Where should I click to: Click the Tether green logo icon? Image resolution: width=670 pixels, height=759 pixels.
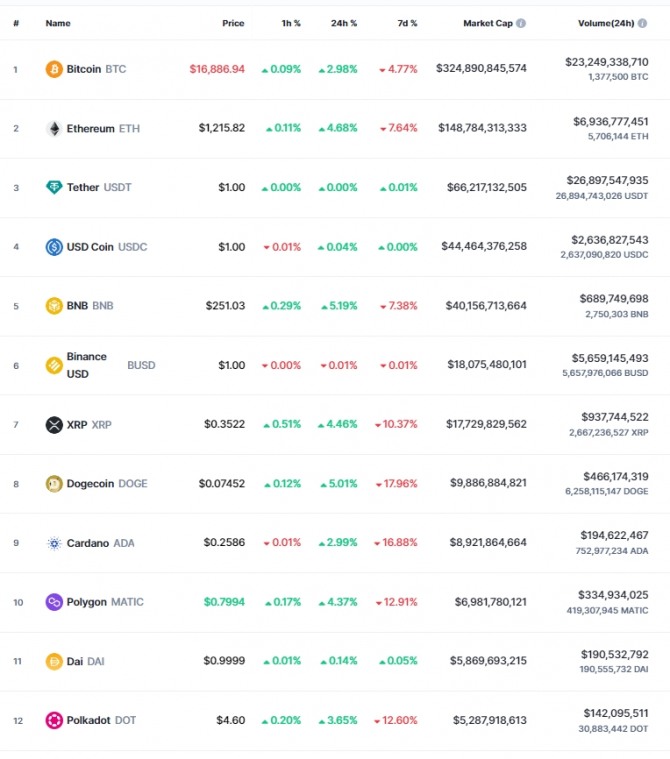click(x=54, y=187)
